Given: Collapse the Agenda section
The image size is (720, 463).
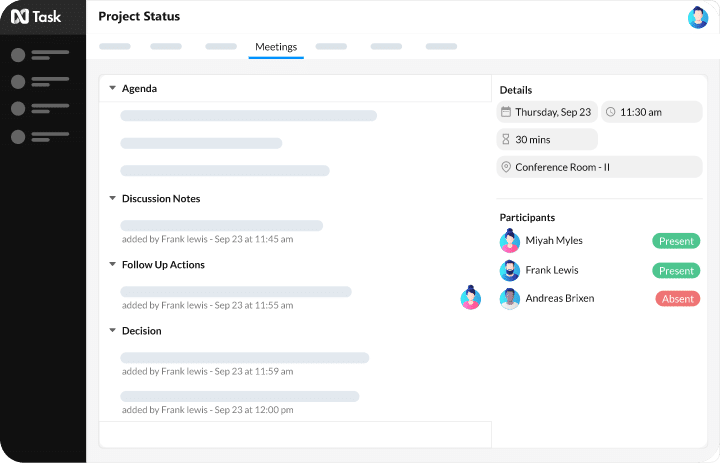Looking at the screenshot, I should [113, 89].
